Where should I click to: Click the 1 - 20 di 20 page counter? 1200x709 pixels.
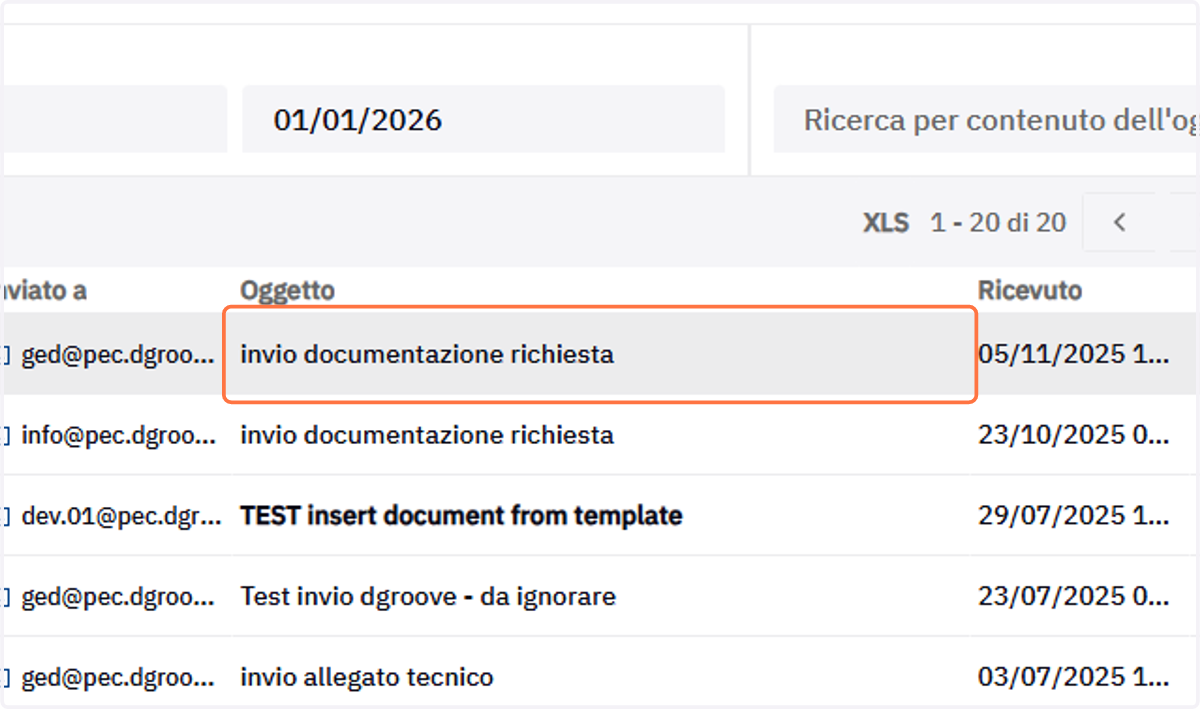998,222
